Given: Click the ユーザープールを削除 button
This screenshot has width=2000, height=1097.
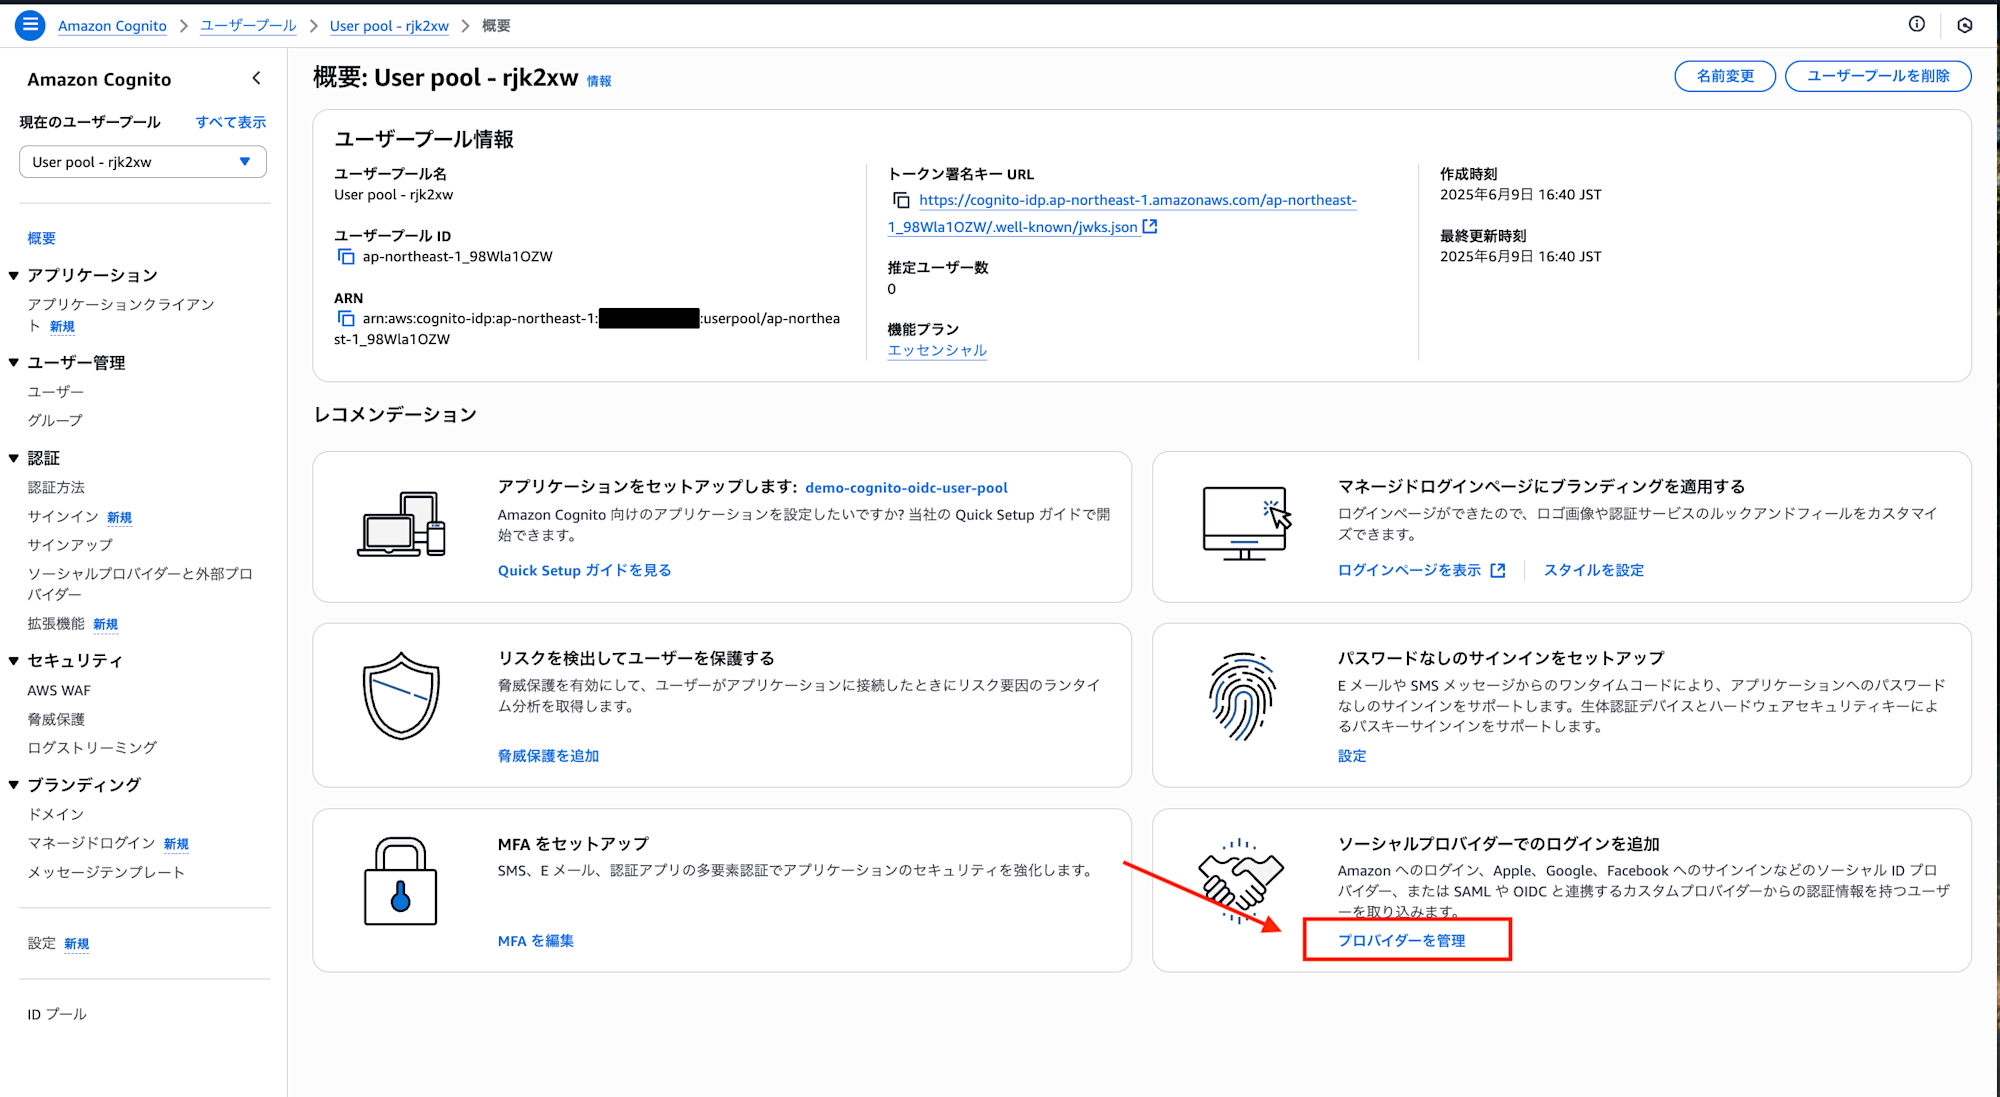Looking at the screenshot, I should pos(1878,76).
